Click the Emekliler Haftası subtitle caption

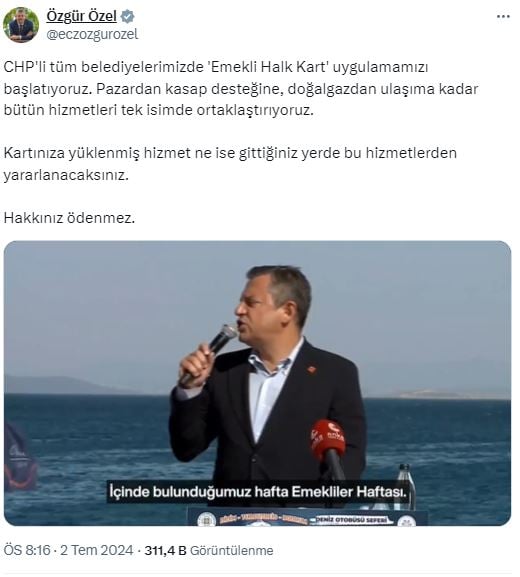coord(258,492)
